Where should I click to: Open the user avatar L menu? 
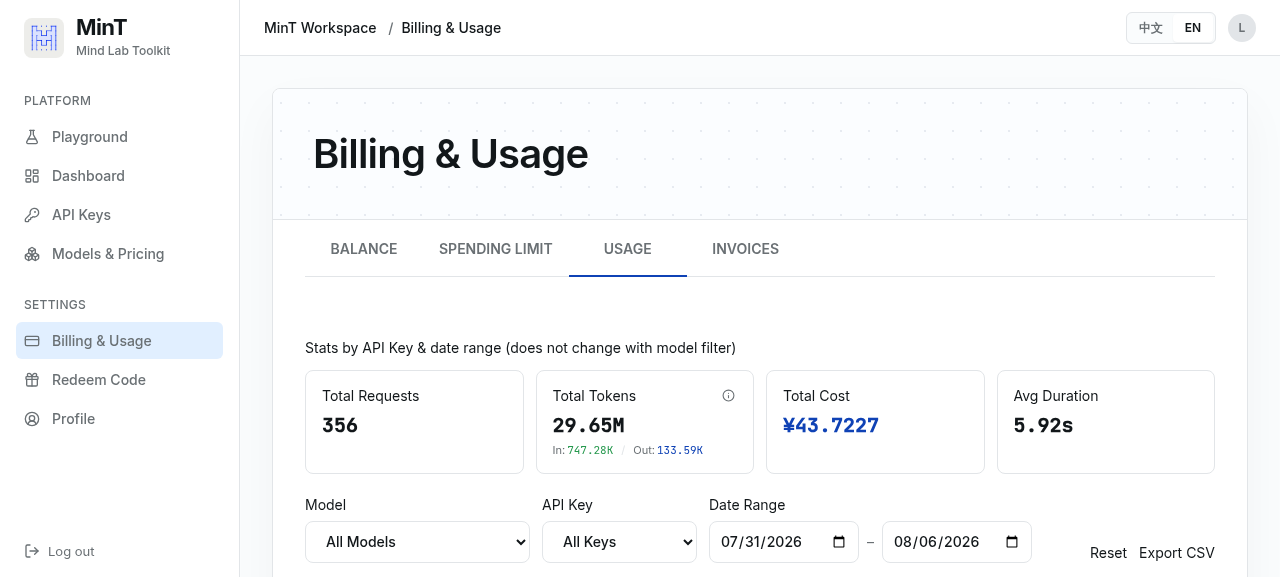(1241, 28)
